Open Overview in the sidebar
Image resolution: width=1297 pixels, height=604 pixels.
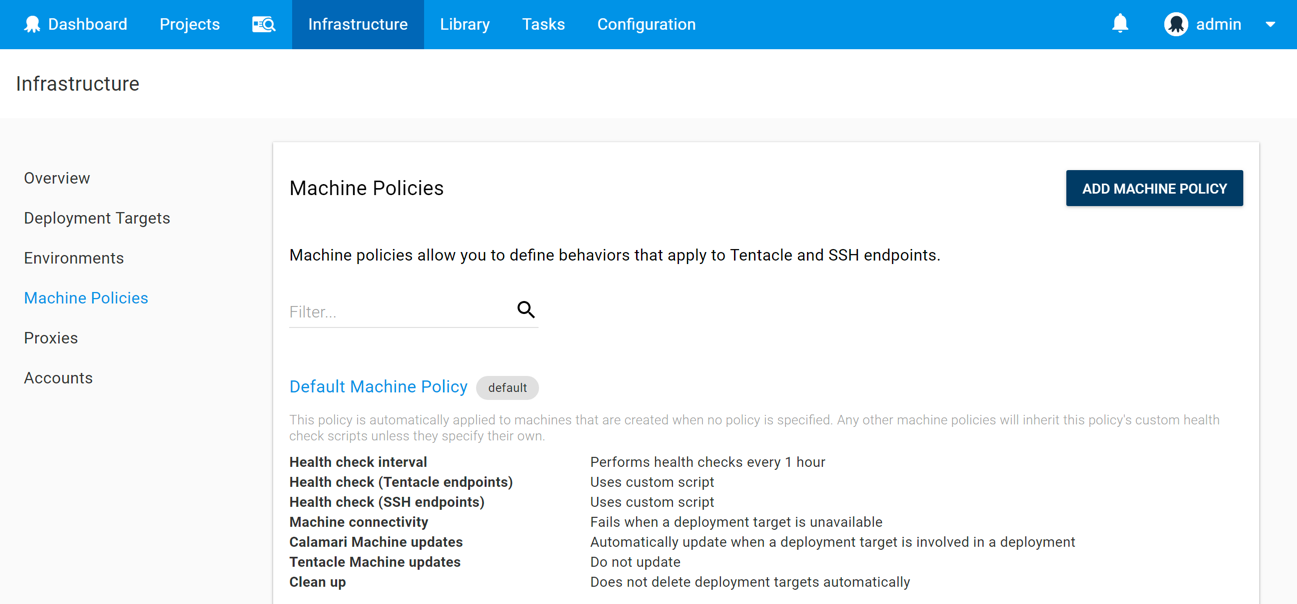[x=57, y=178]
